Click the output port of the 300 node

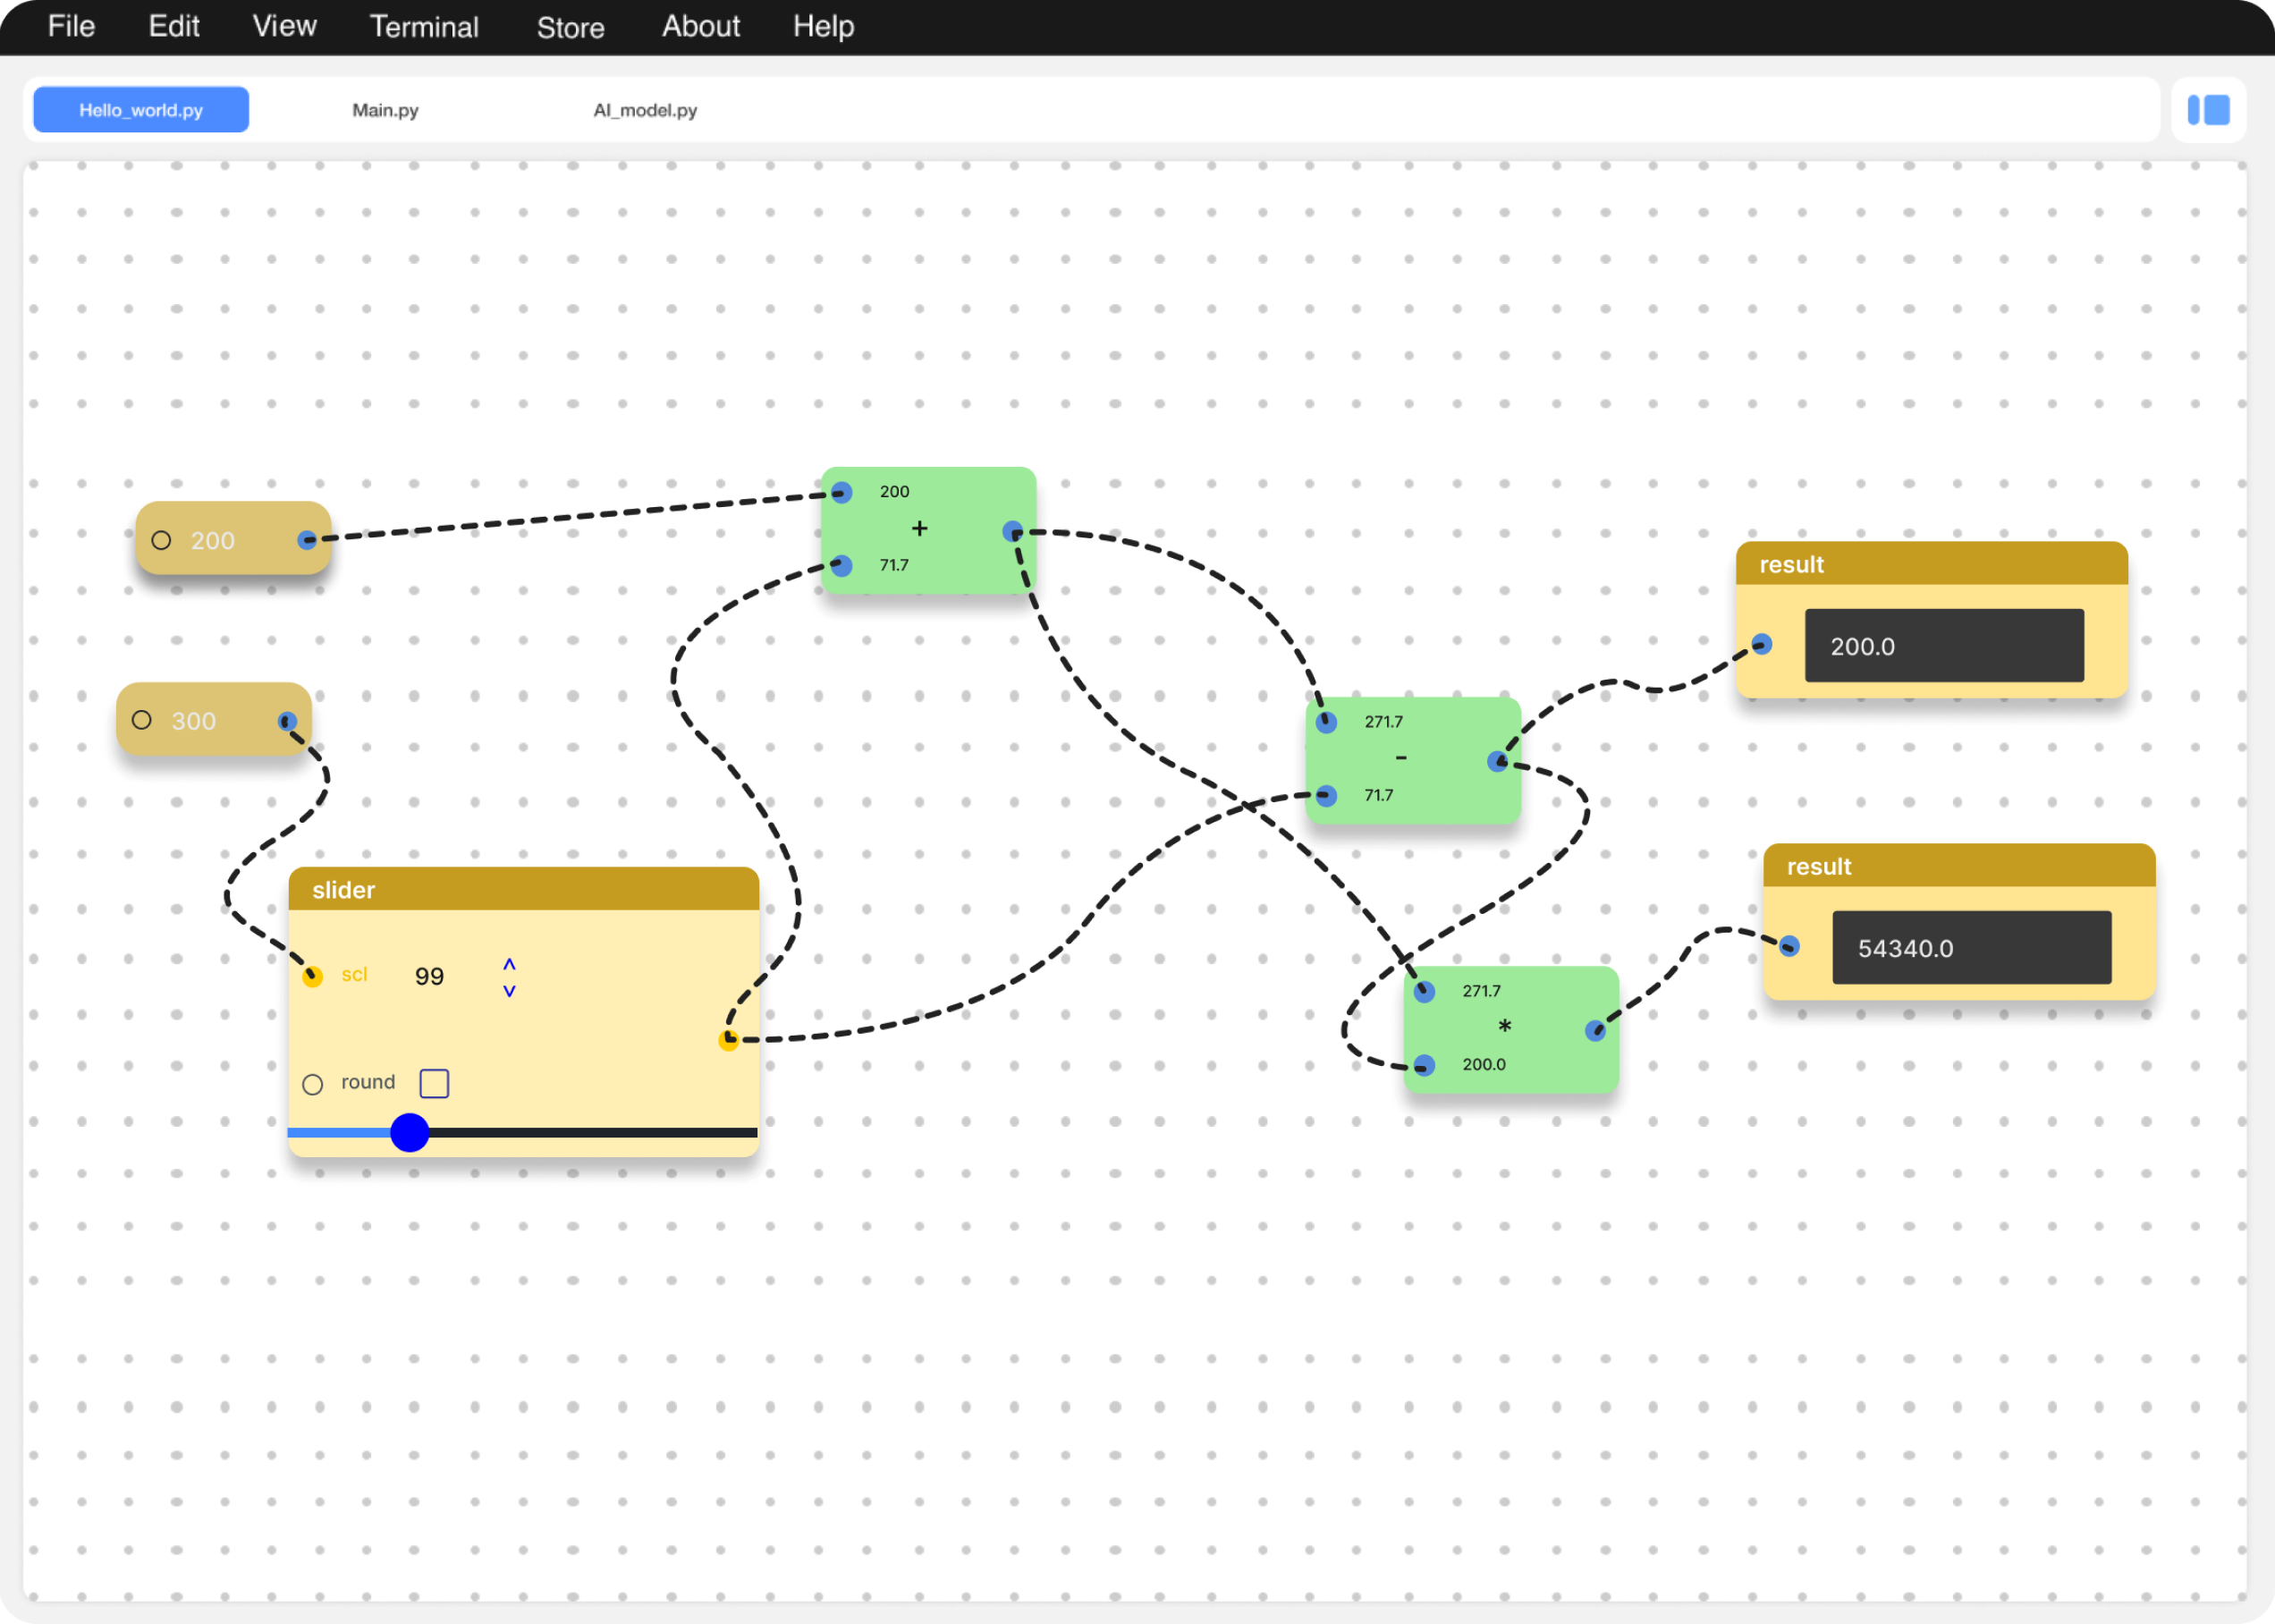287,721
